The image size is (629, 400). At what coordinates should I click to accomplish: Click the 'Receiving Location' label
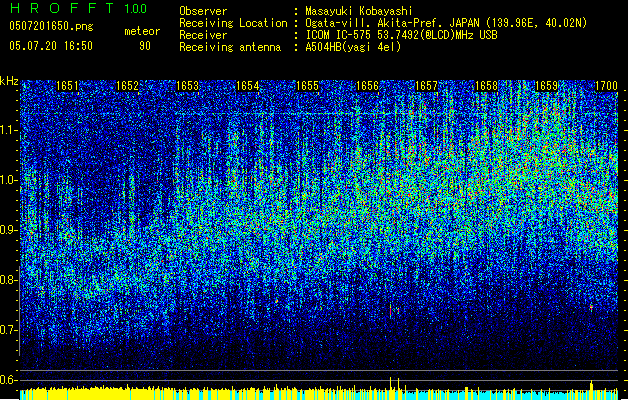[x=233, y=23]
